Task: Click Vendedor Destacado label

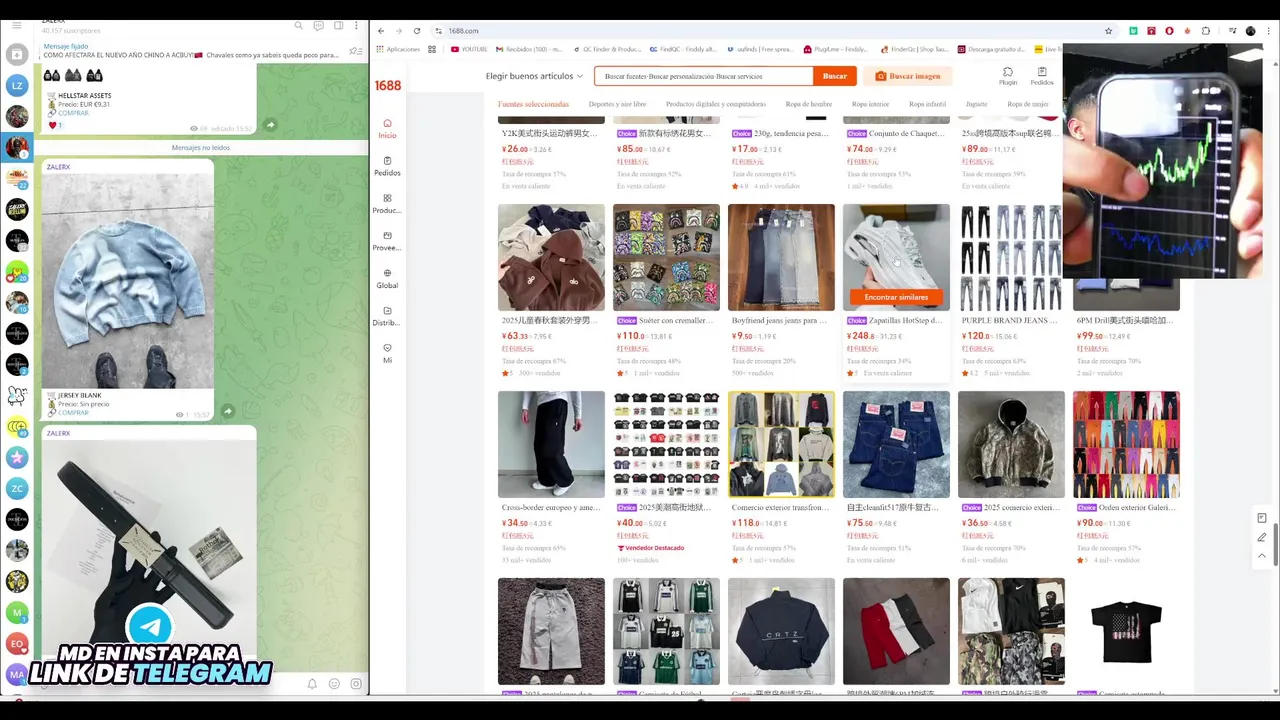Action: tap(651, 548)
